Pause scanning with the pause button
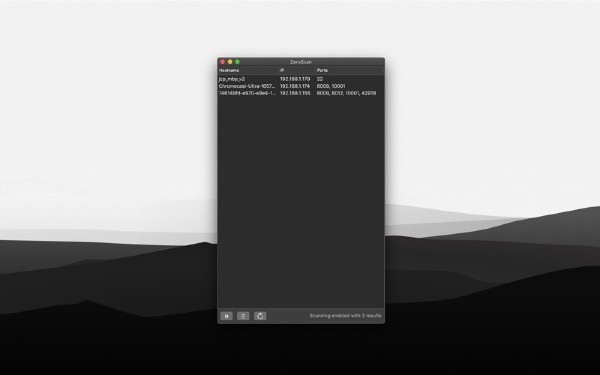 226,316
